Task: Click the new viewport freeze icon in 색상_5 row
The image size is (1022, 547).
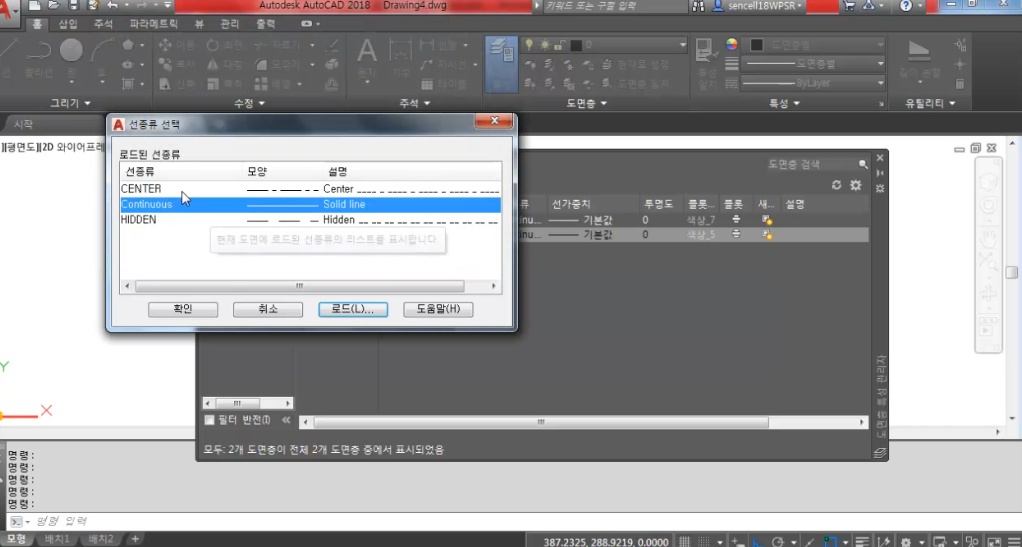Action: [767, 235]
